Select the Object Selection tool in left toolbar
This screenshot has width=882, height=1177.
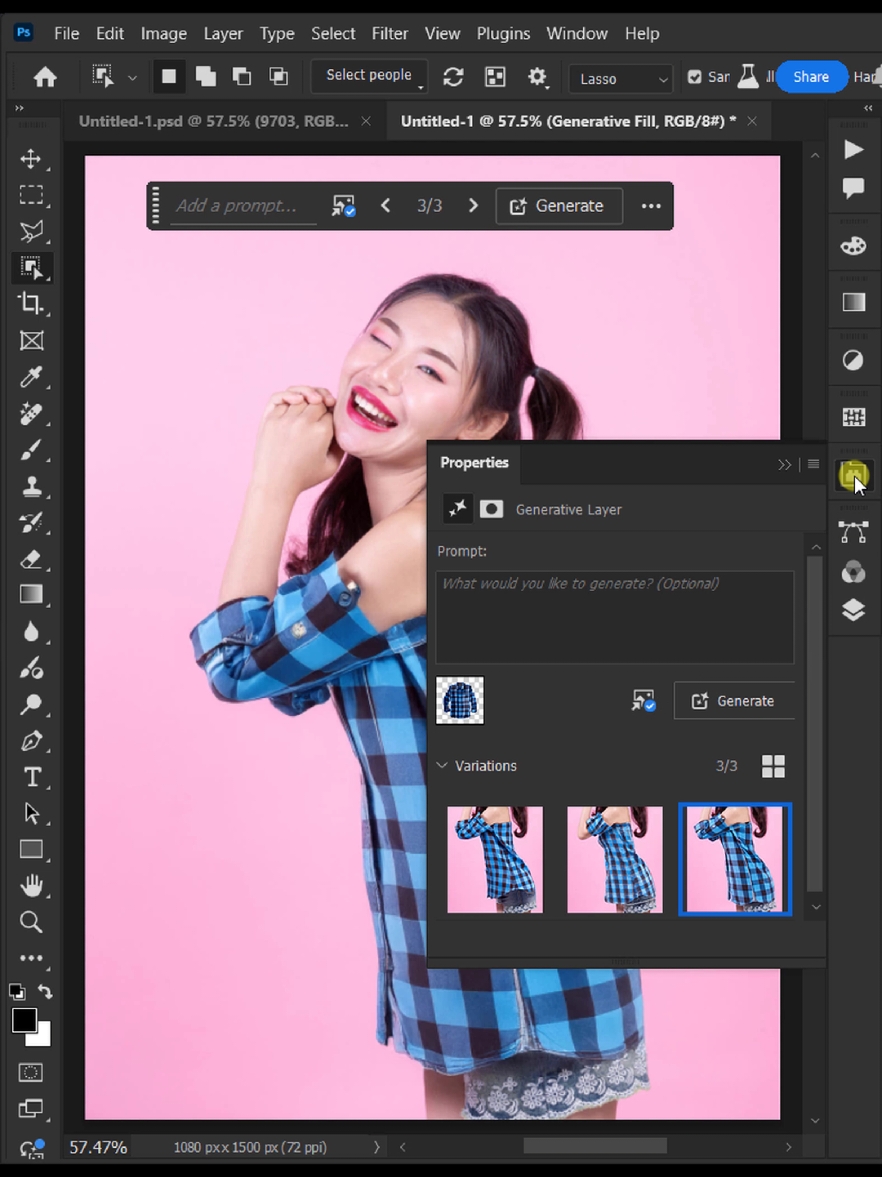point(31,268)
